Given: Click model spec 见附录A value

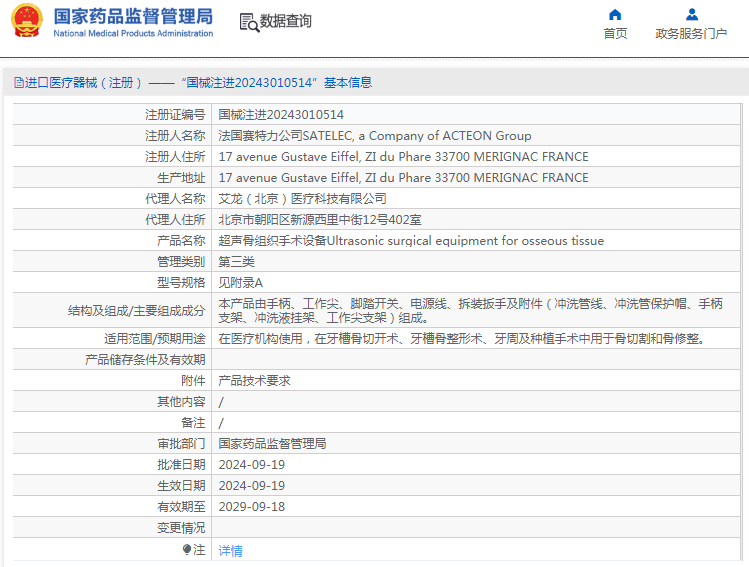Looking at the screenshot, I should click(240, 283).
